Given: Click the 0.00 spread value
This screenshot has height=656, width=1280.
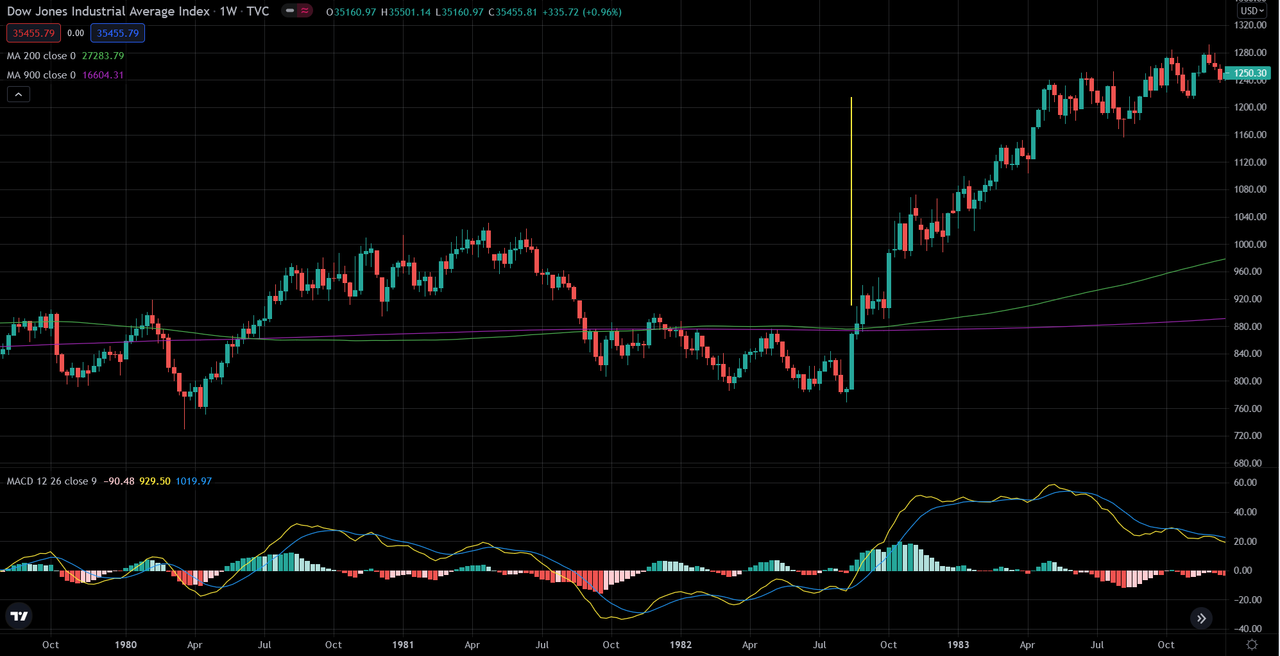Looking at the screenshot, I should pyautogui.click(x=75, y=33).
